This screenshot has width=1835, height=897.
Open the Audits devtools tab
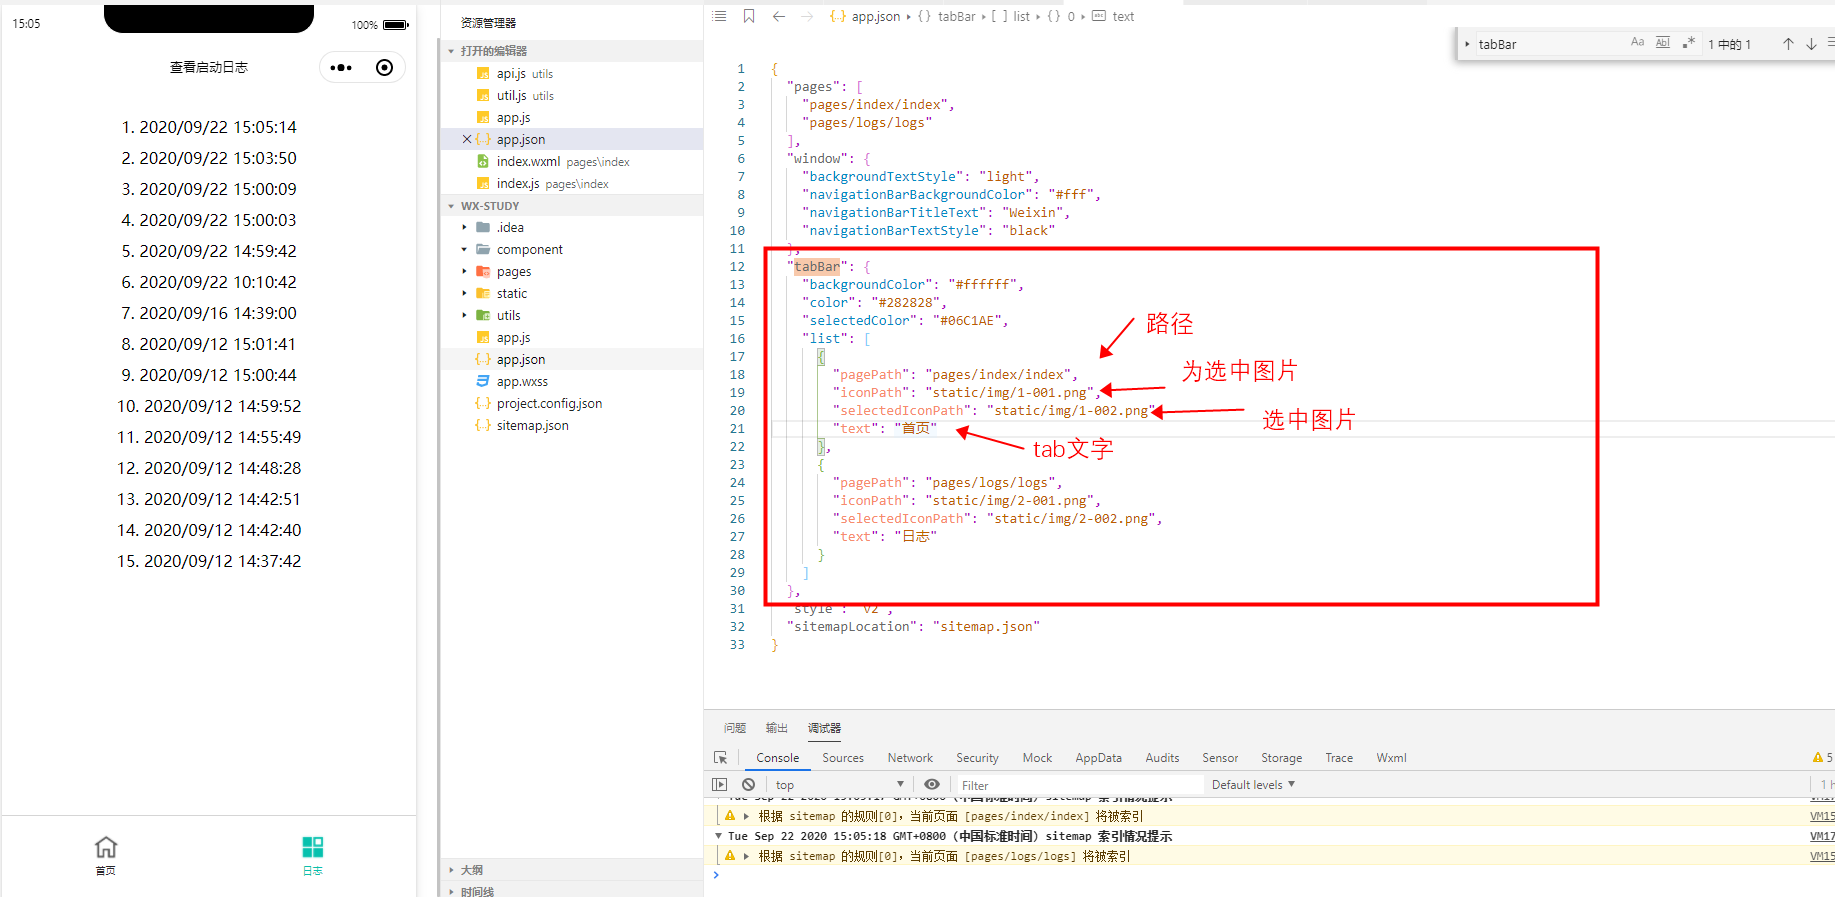click(x=1162, y=758)
